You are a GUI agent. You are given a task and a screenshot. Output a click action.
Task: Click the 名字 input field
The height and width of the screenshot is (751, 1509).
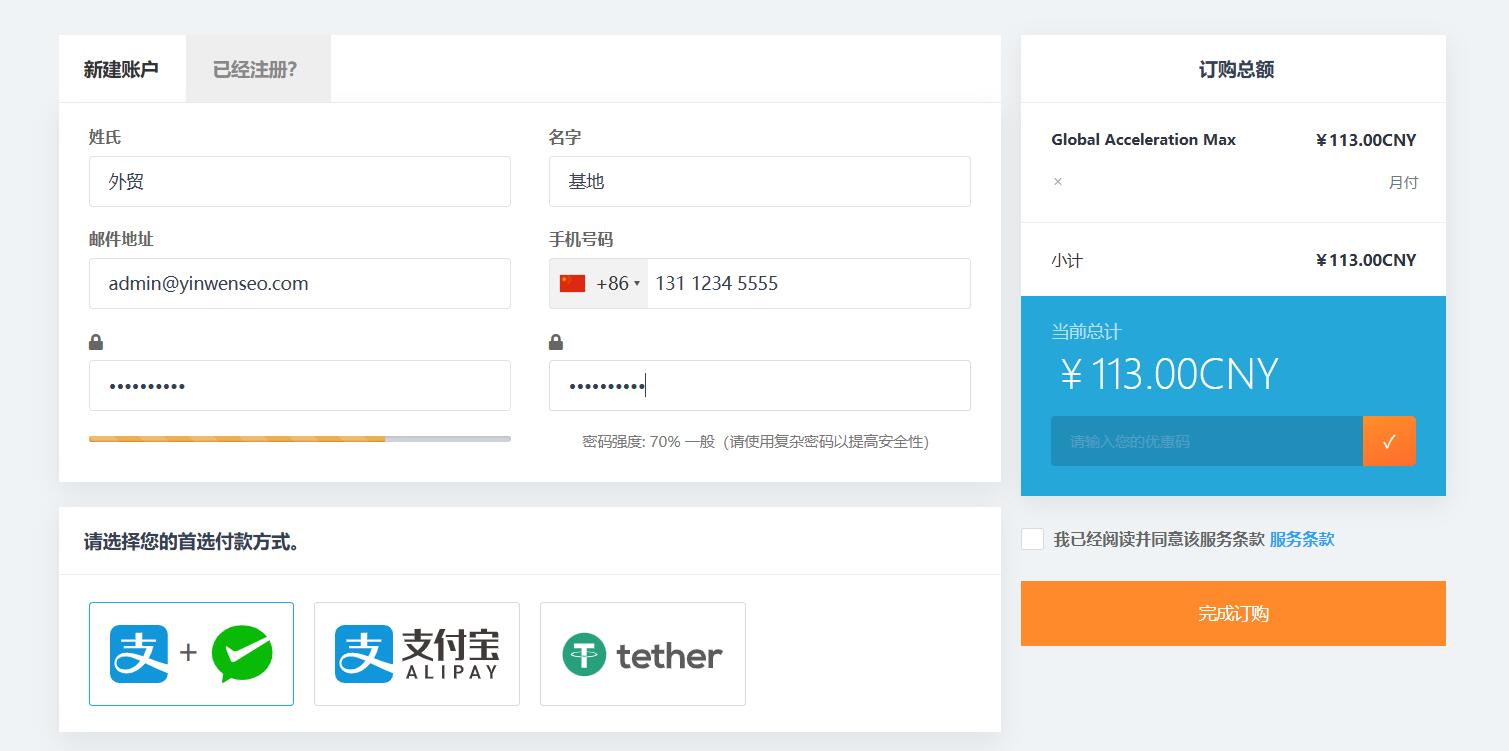tap(760, 182)
